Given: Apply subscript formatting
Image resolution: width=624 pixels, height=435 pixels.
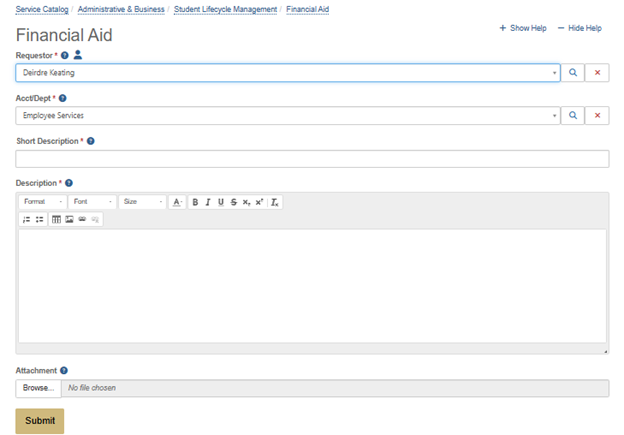Looking at the screenshot, I should (x=246, y=202).
